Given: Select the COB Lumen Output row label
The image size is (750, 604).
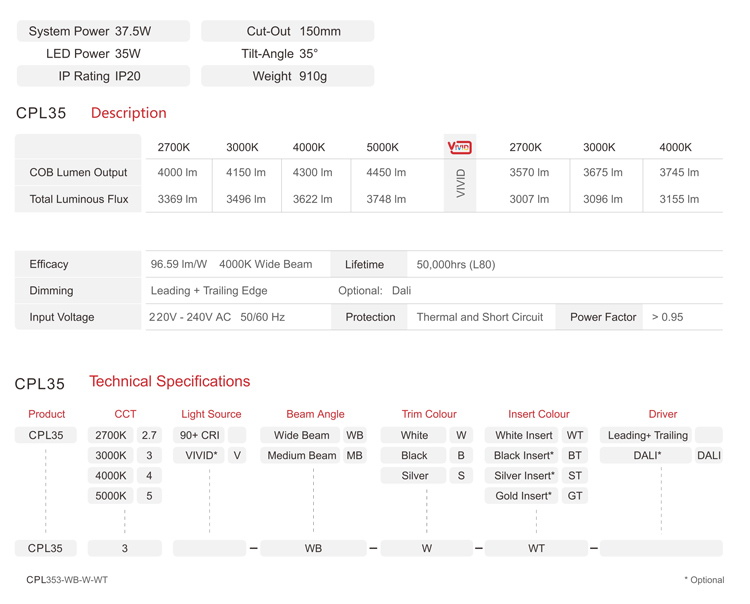Looking at the screenshot, I should pyautogui.click(x=78, y=172).
